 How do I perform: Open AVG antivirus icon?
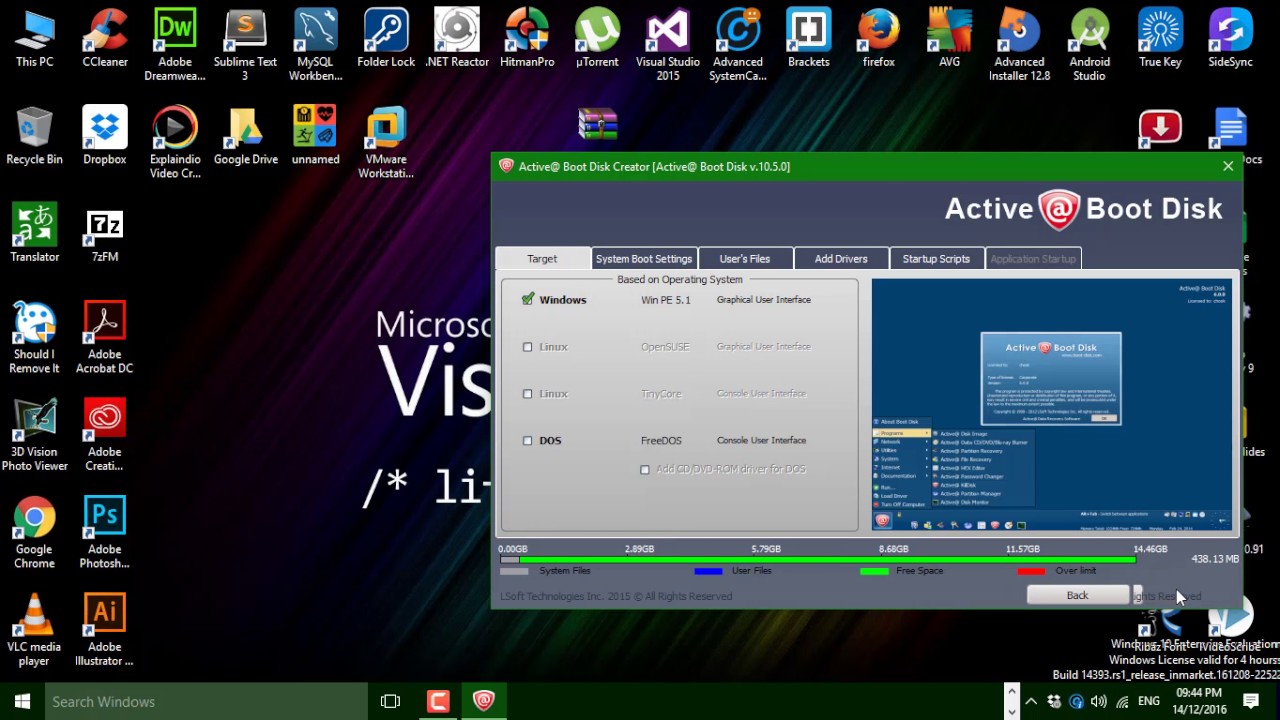point(949,40)
